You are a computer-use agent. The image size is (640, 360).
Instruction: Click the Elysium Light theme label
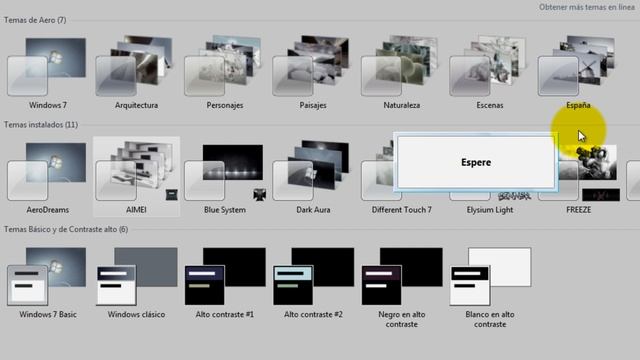coord(490,210)
